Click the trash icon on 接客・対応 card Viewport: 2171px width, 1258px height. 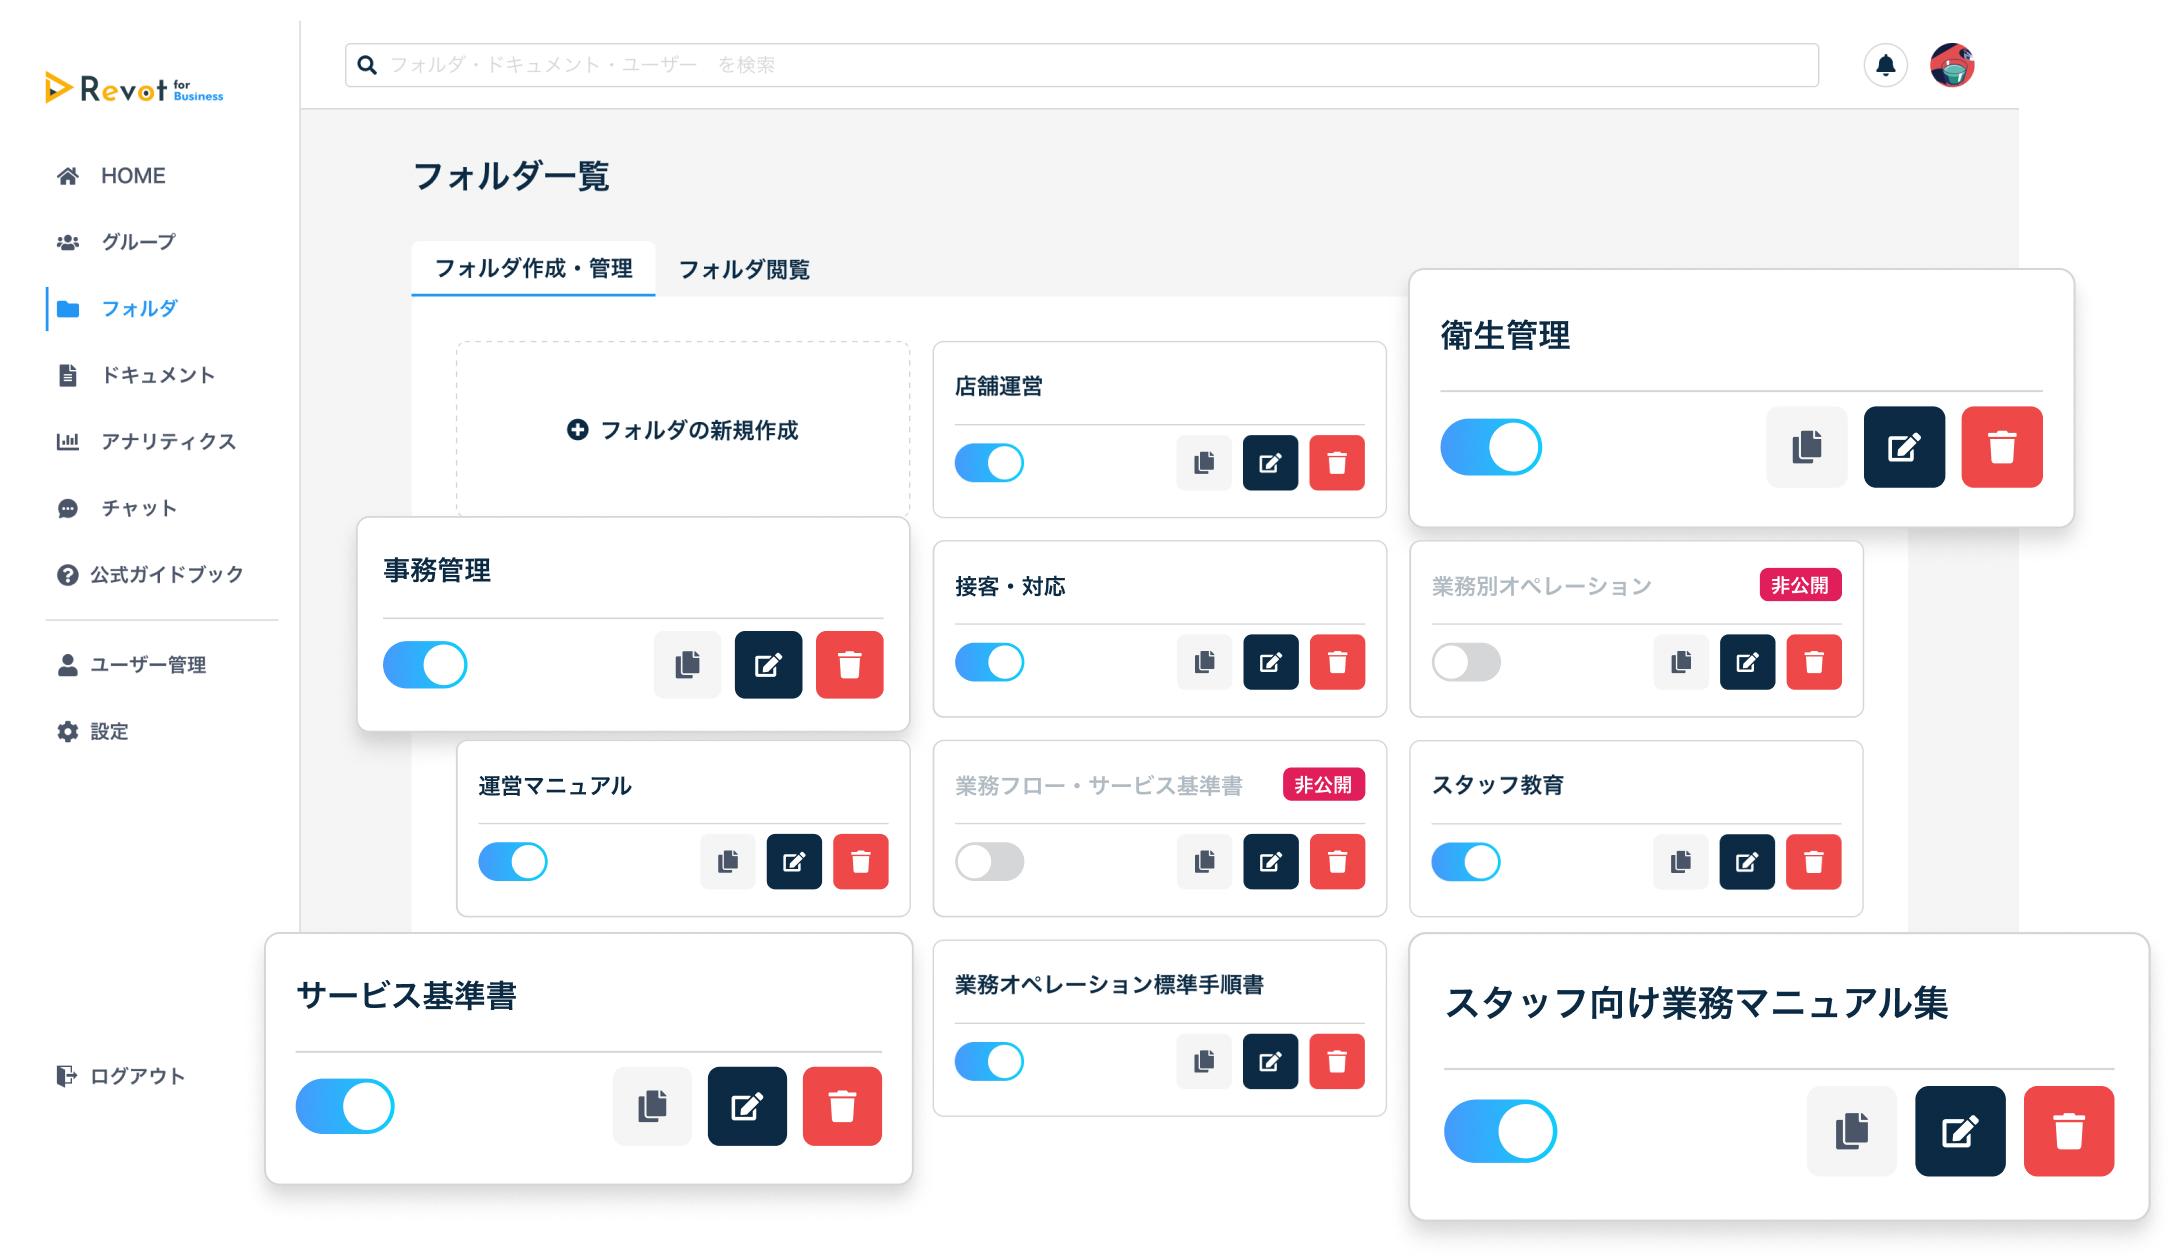point(1337,662)
